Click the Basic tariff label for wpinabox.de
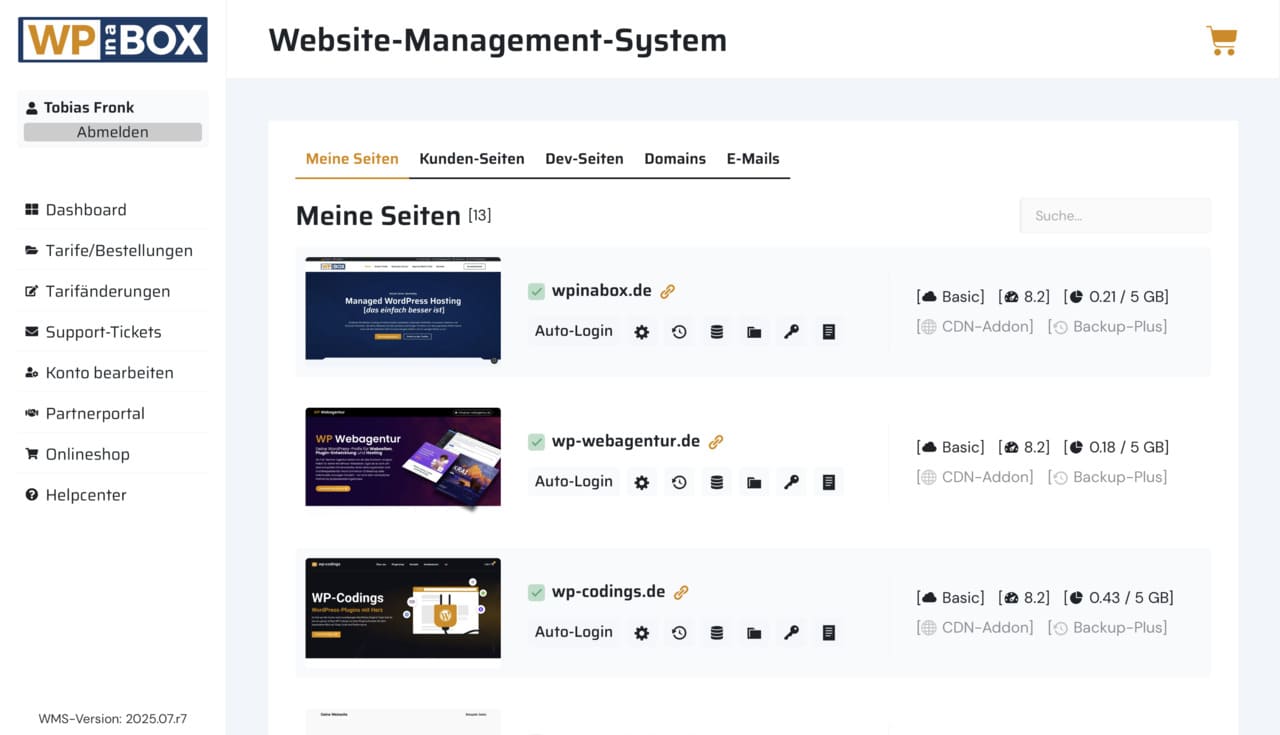This screenshot has height=735, width=1280. coord(950,296)
